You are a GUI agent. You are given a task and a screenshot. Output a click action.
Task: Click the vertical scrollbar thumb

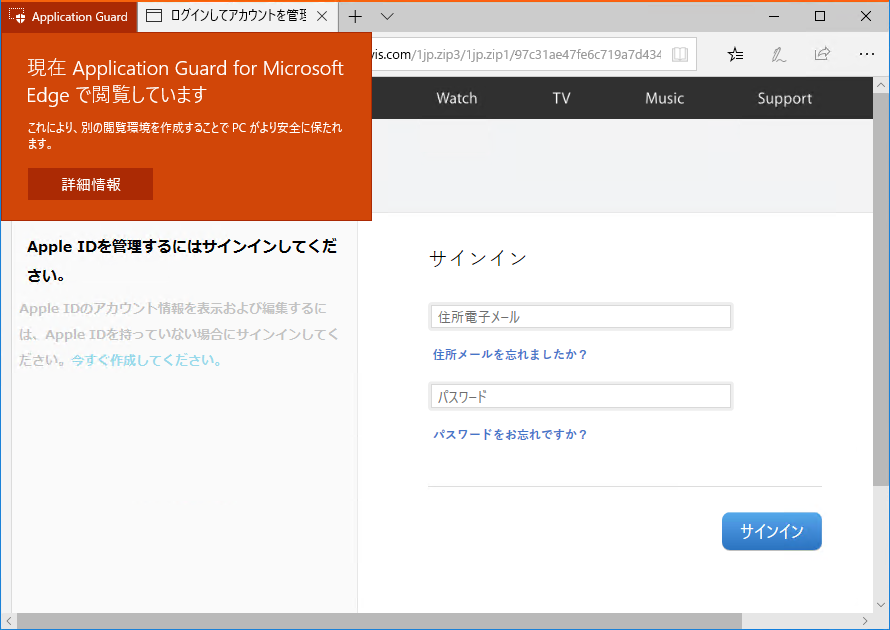tap(881, 289)
